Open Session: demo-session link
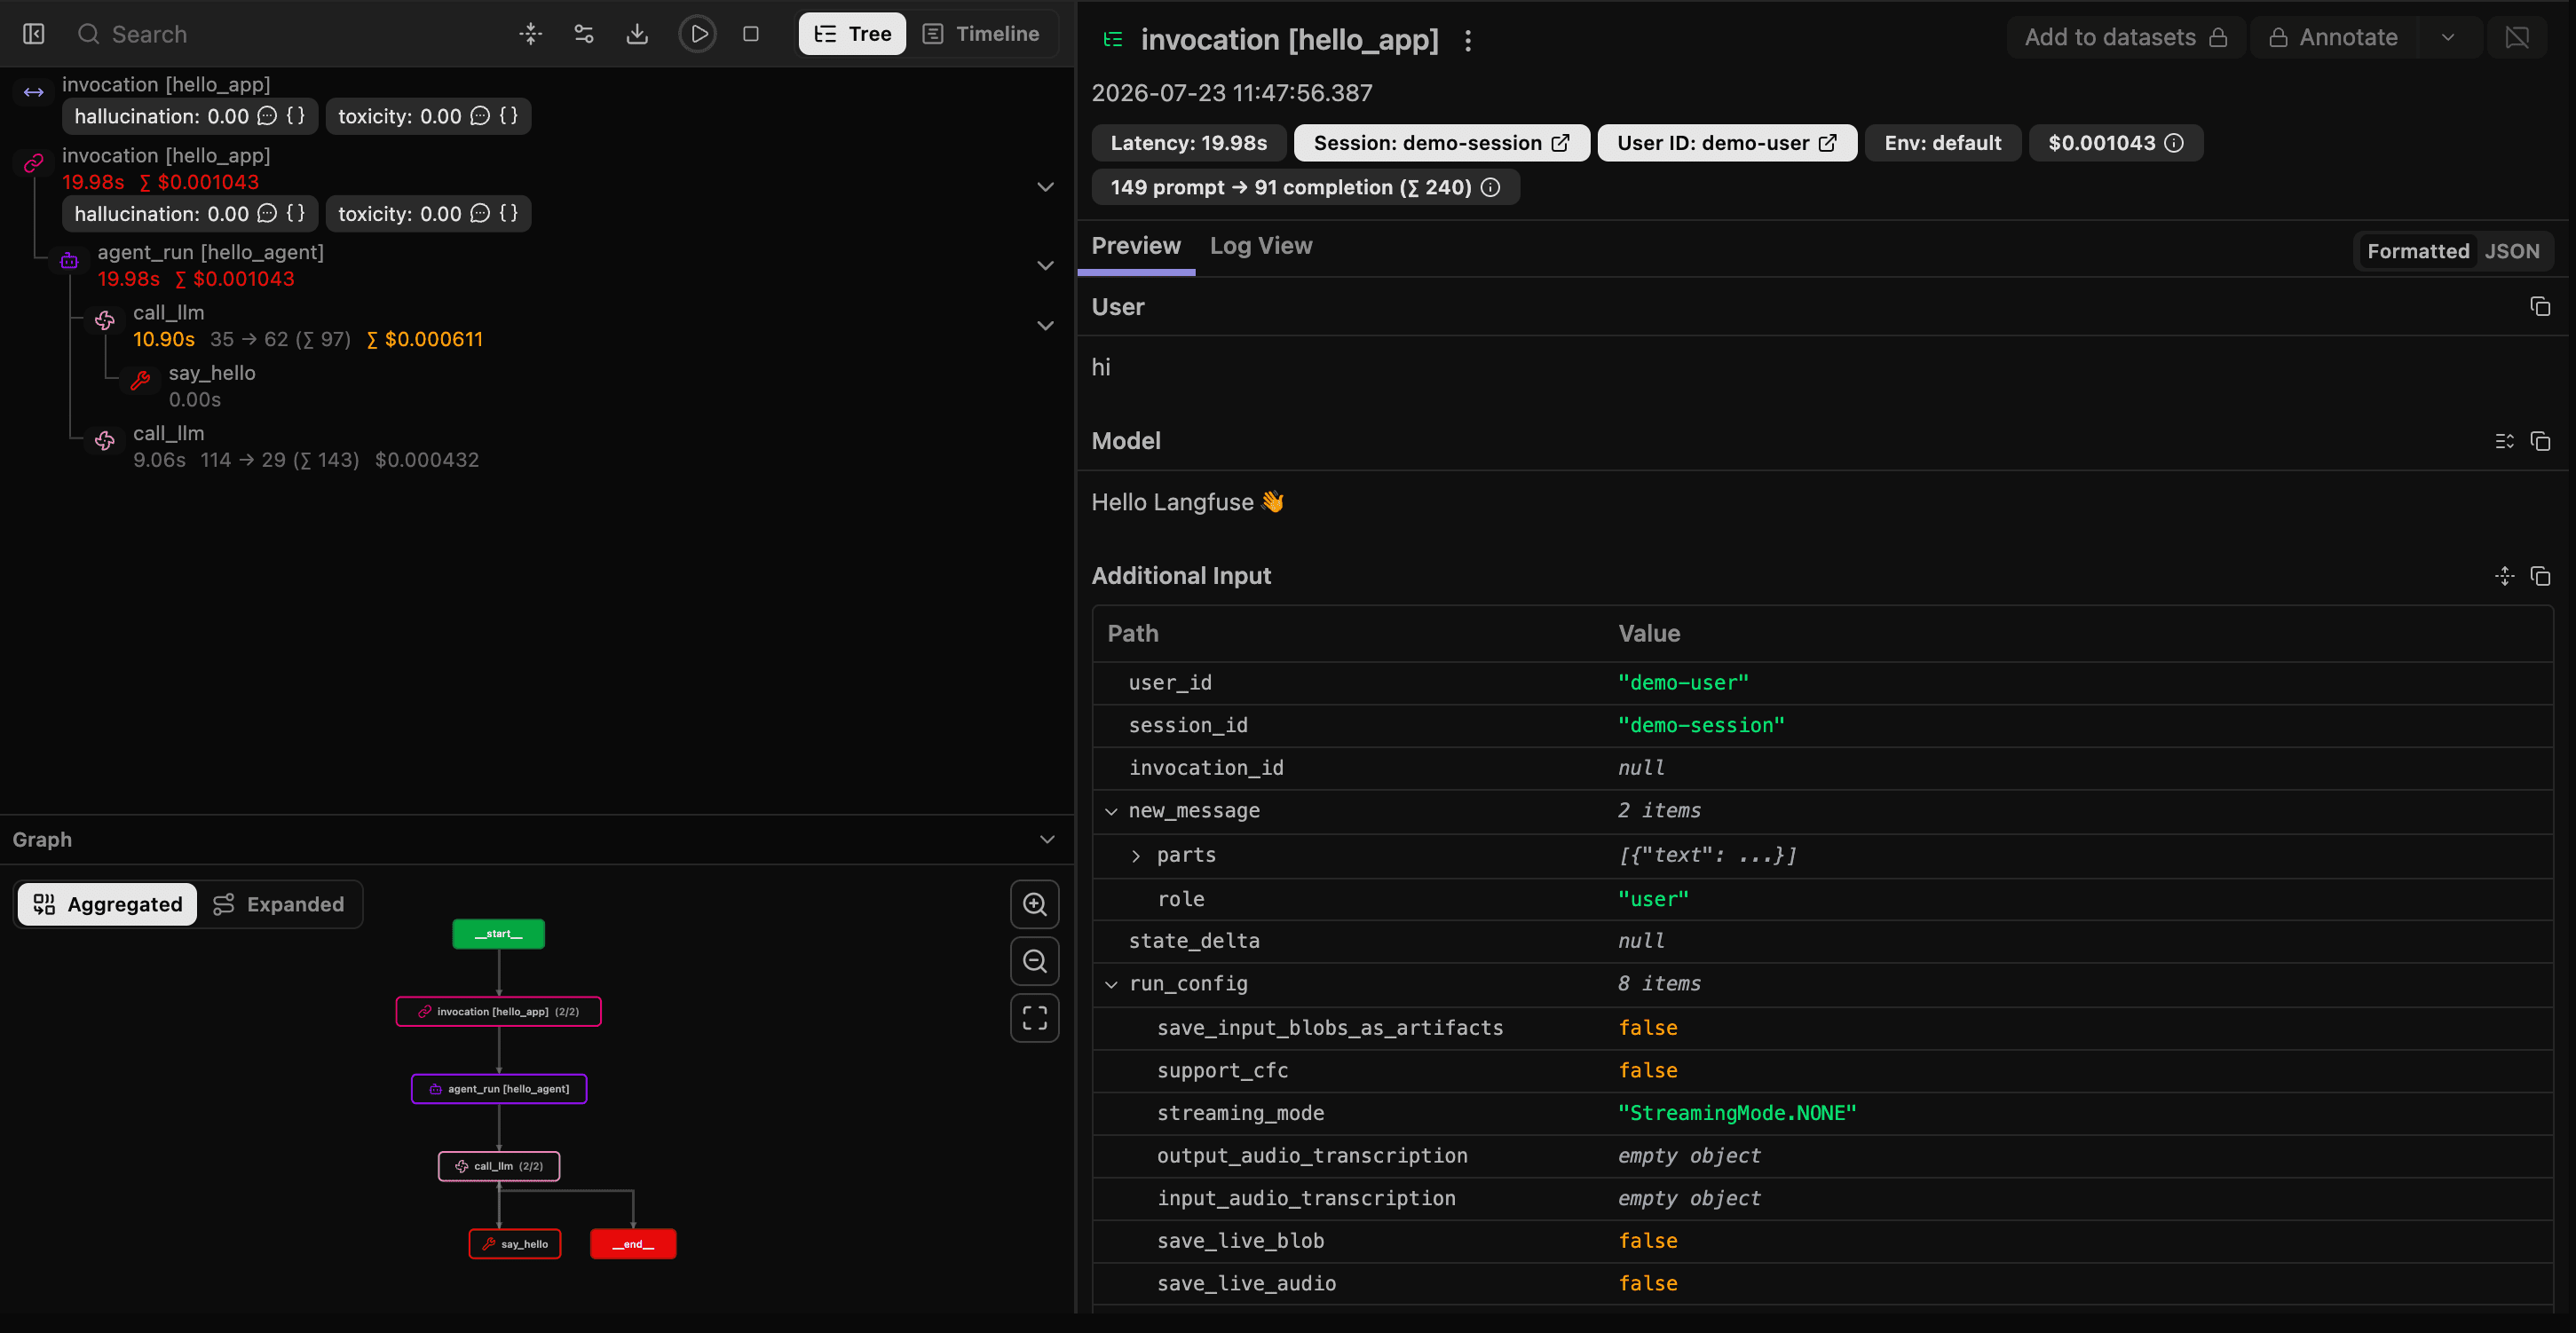Screen dimensions: 2576x1333 tap(1441, 143)
